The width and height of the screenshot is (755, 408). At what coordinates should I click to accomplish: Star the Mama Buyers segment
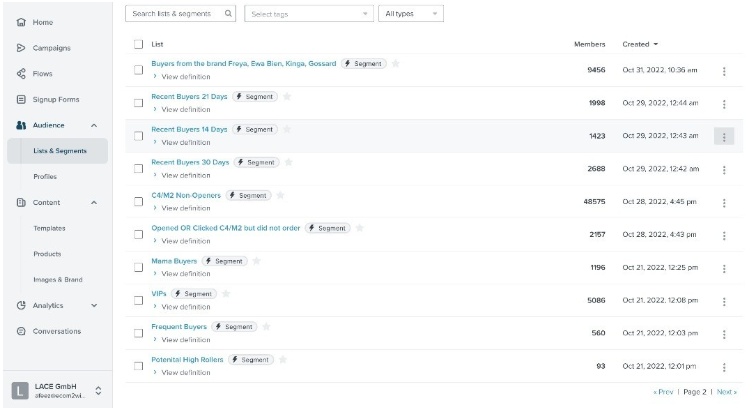(256, 261)
